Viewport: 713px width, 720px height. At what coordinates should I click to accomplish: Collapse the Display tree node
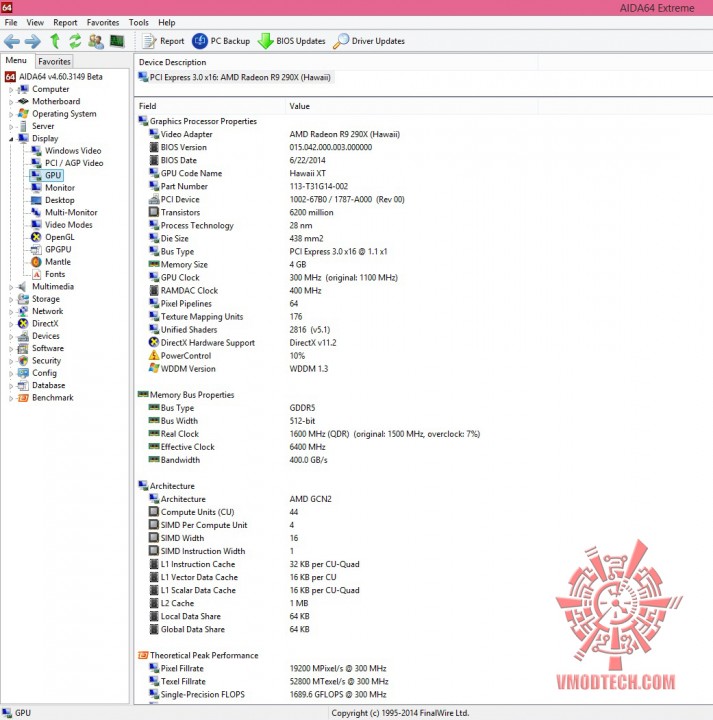coord(11,139)
